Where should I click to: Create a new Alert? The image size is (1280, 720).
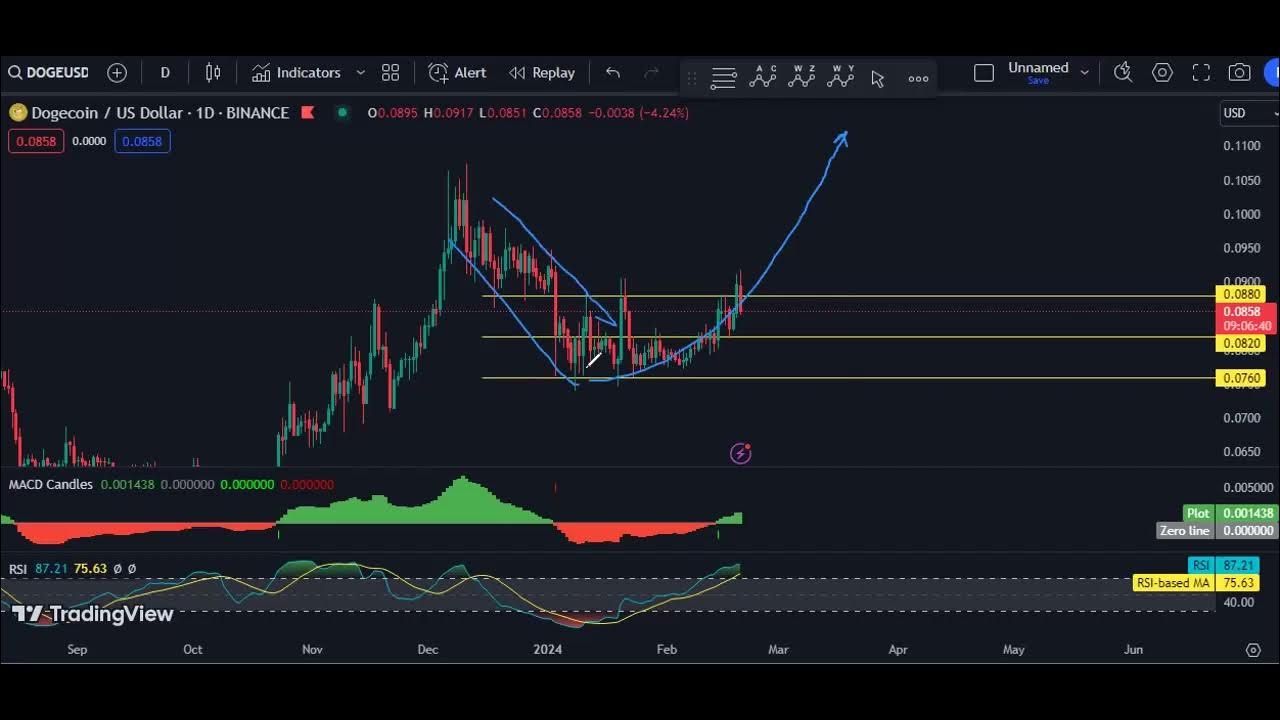[x=457, y=73]
